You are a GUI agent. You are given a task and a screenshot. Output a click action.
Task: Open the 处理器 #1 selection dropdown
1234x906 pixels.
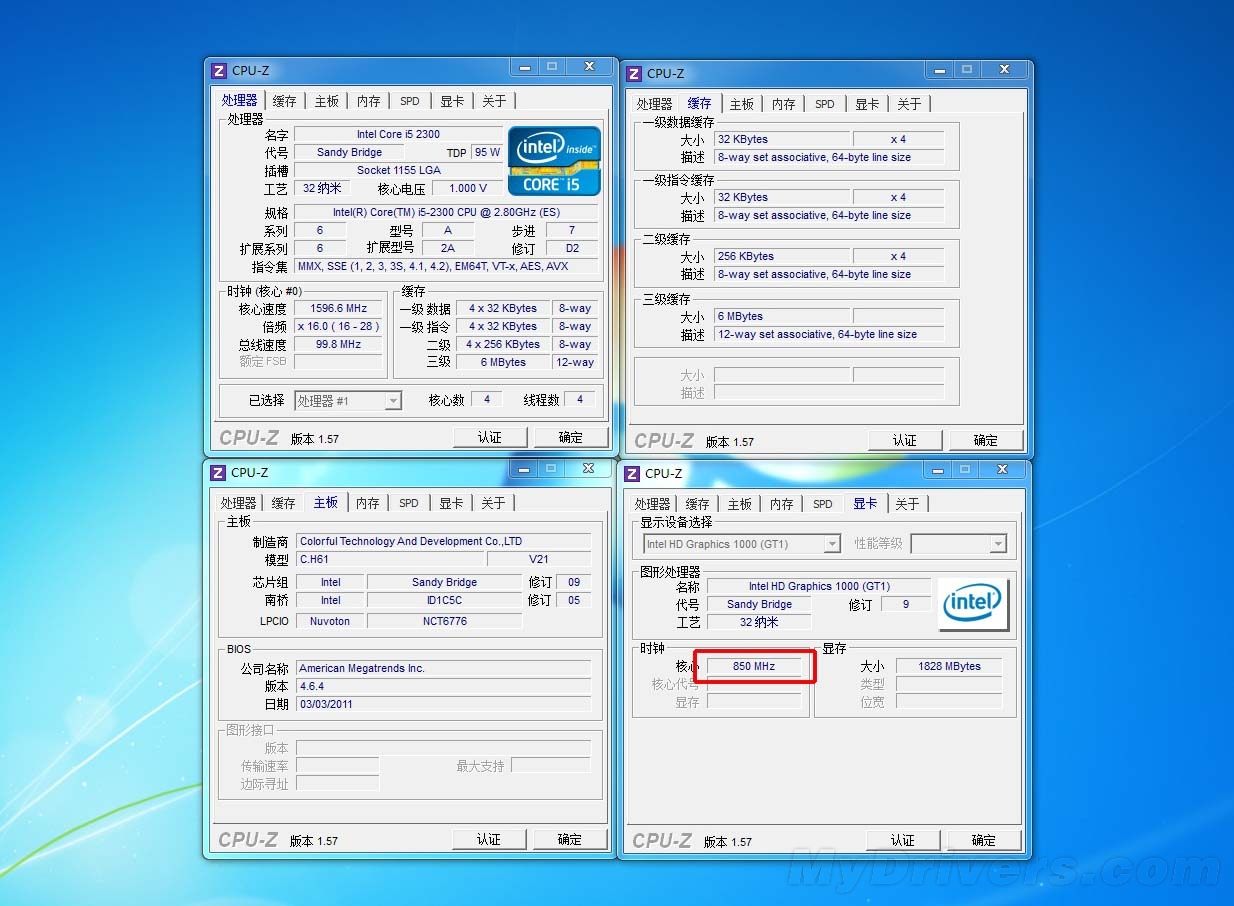[x=393, y=401]
